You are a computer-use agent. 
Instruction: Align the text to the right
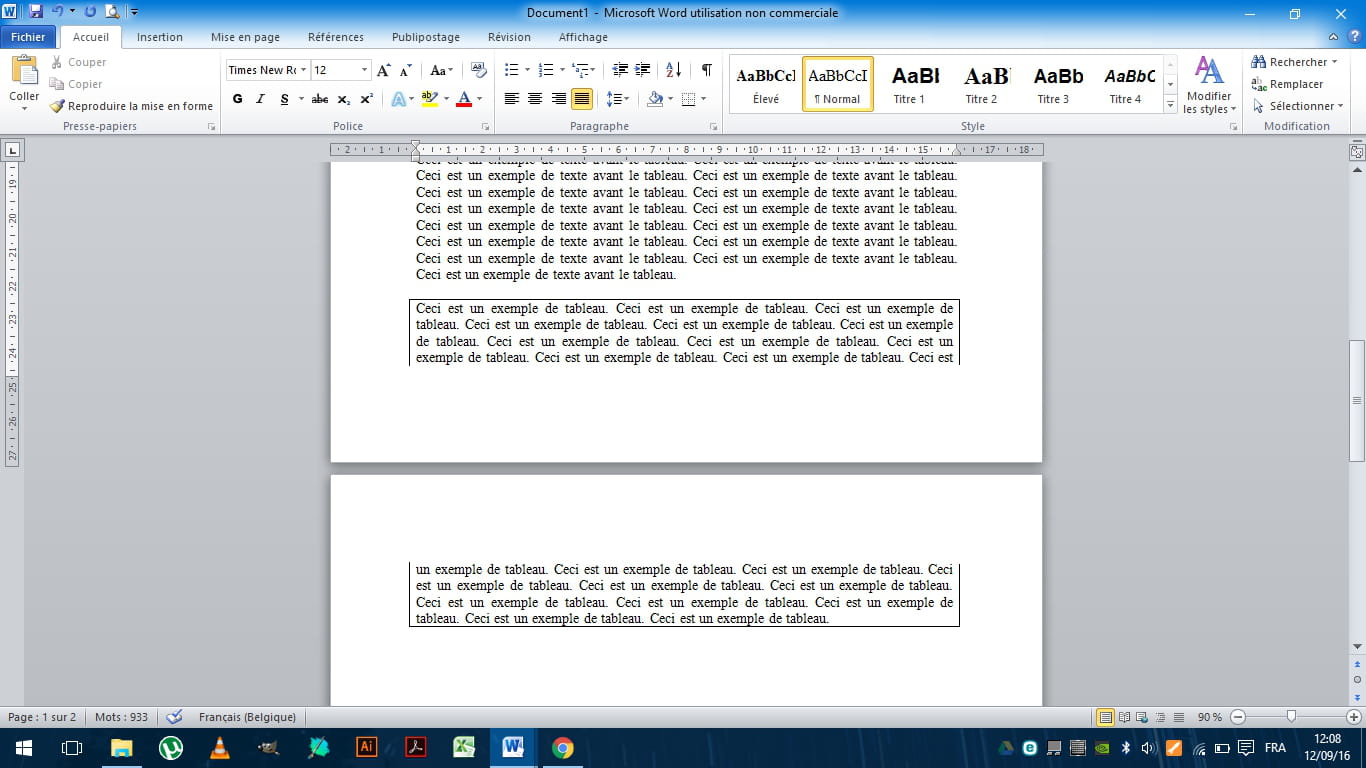pyautogui.click(x=558, y=99)
